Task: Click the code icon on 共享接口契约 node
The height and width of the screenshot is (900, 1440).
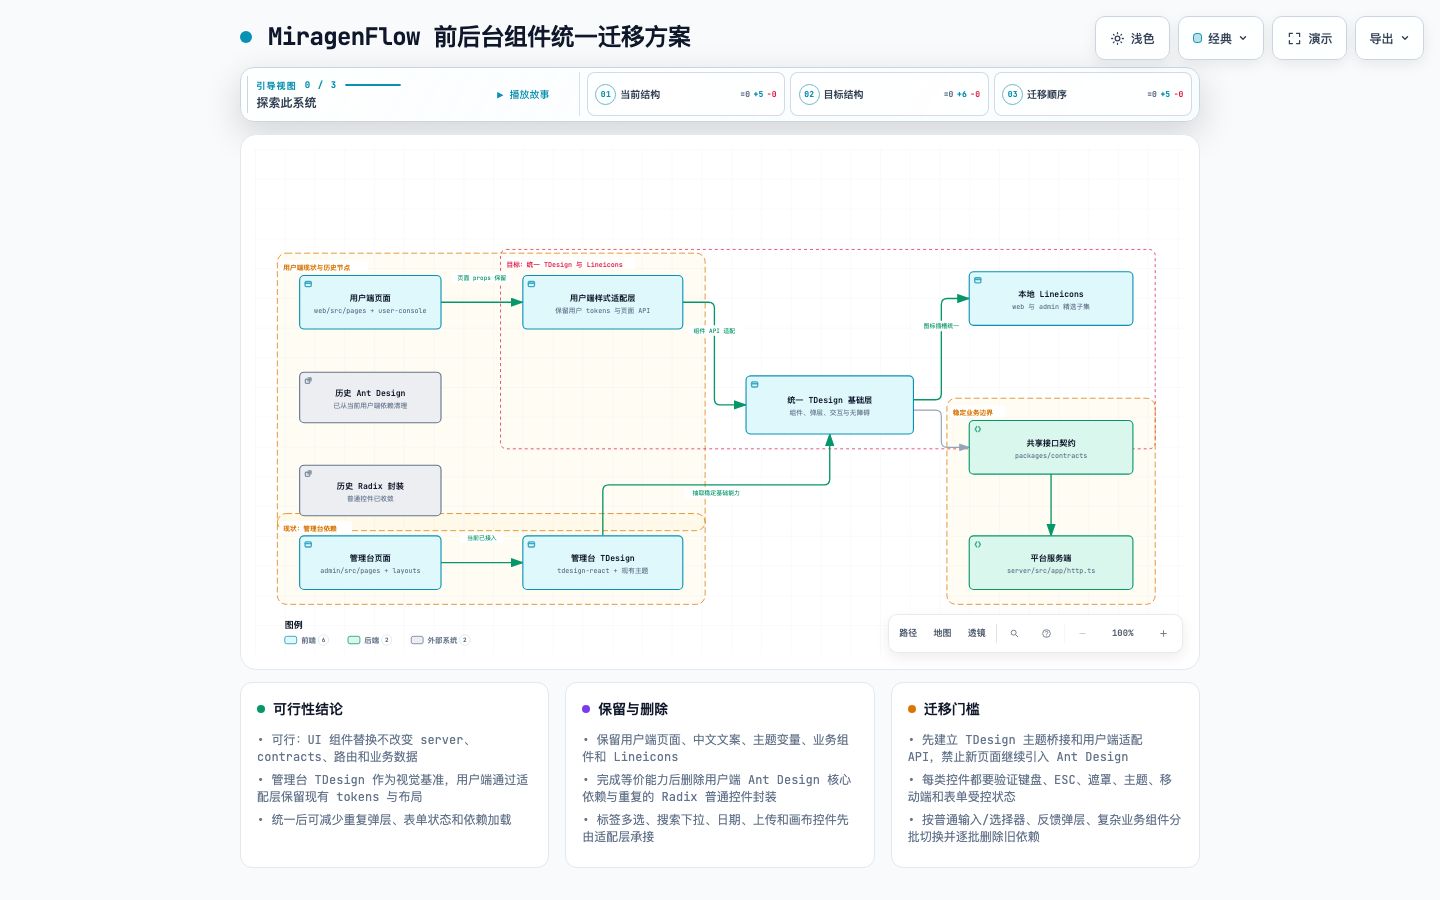Action: click(978, 429)
